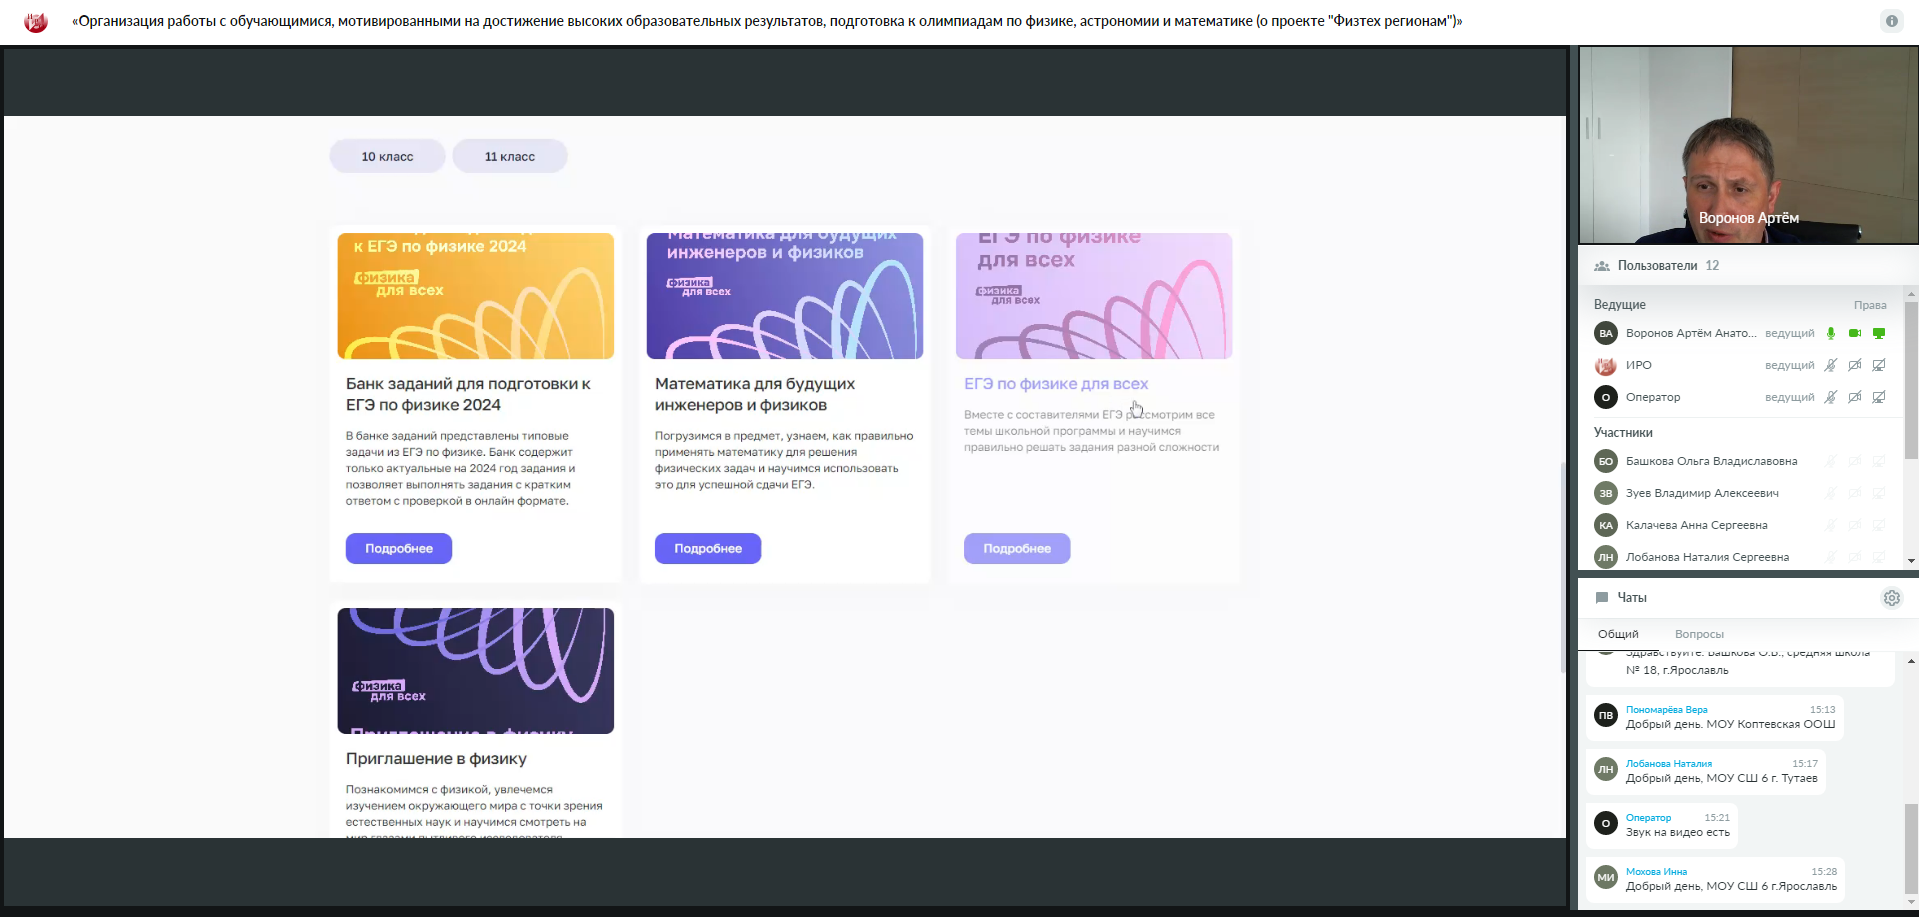Screen dimensions: 1919x917
Task: Toggle disabled screen share icon for ИРО
Action: tap(1879, 366)
